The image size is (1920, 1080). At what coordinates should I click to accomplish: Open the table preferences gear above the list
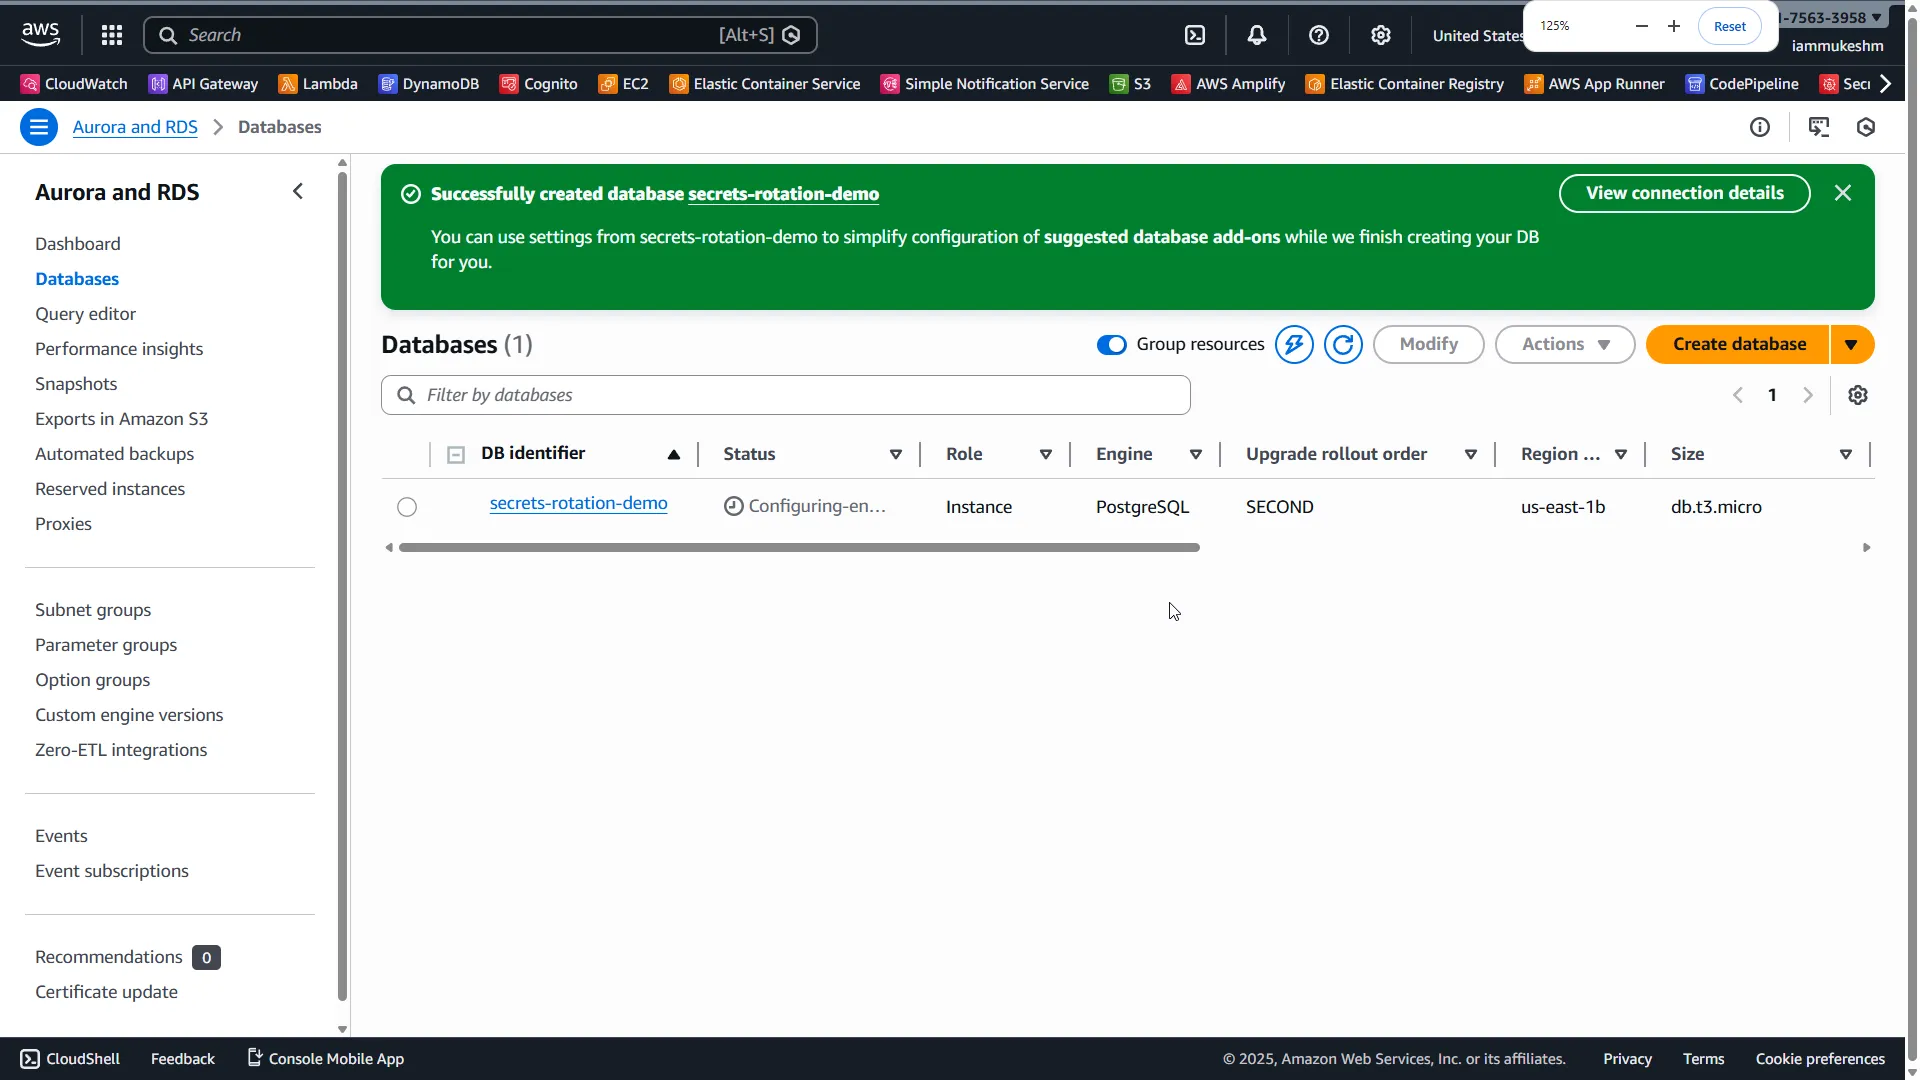tap(1859, 395)
